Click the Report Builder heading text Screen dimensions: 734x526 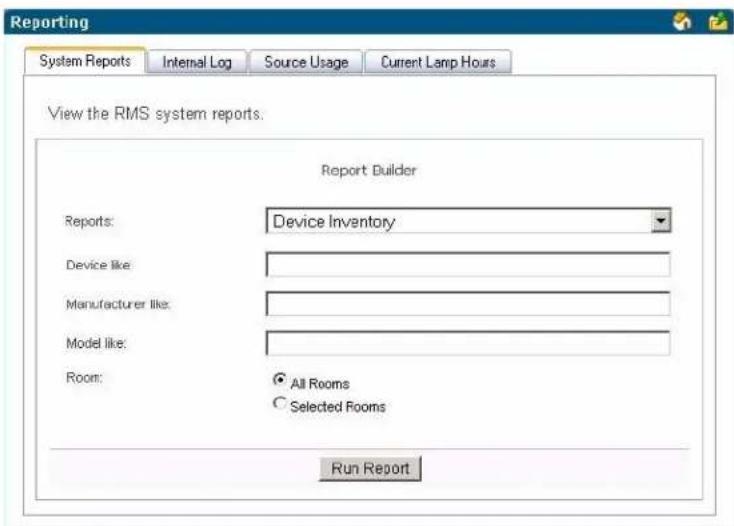(369, 170)
